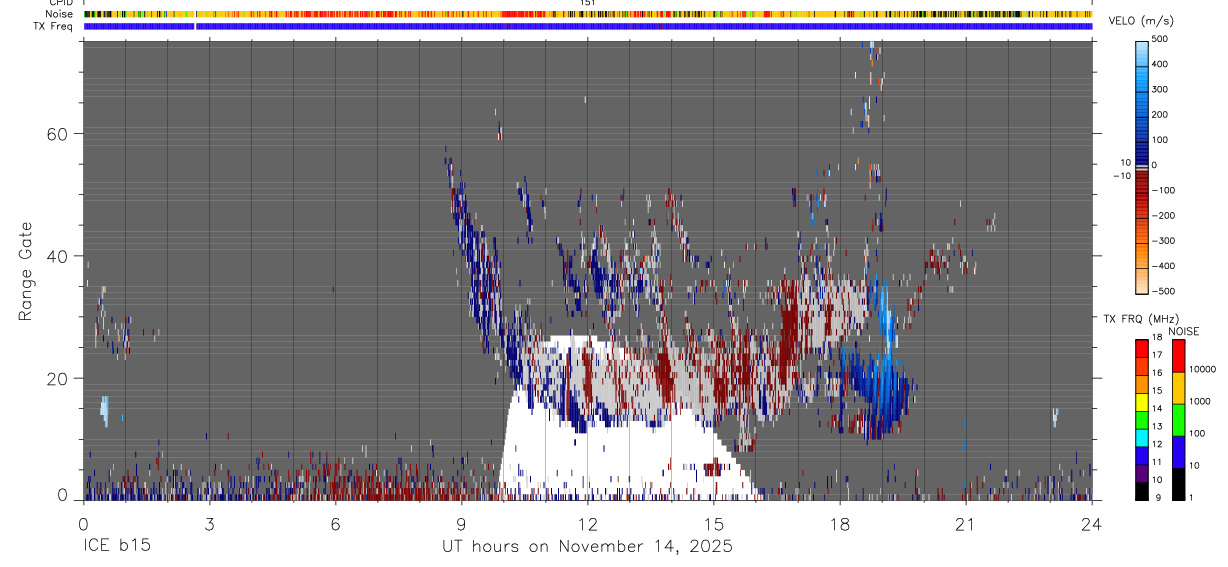
Task: Click the '500' label on the velocity colorbar
Action: (x=1160, y=39)
